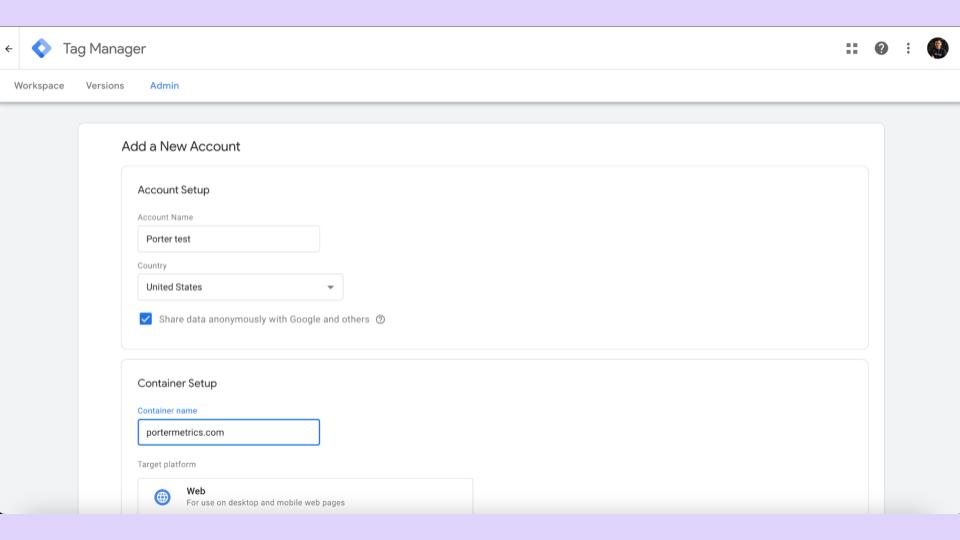Switch to the Workspace tab
Screen dimensions: 960x540
coord(39,86)
